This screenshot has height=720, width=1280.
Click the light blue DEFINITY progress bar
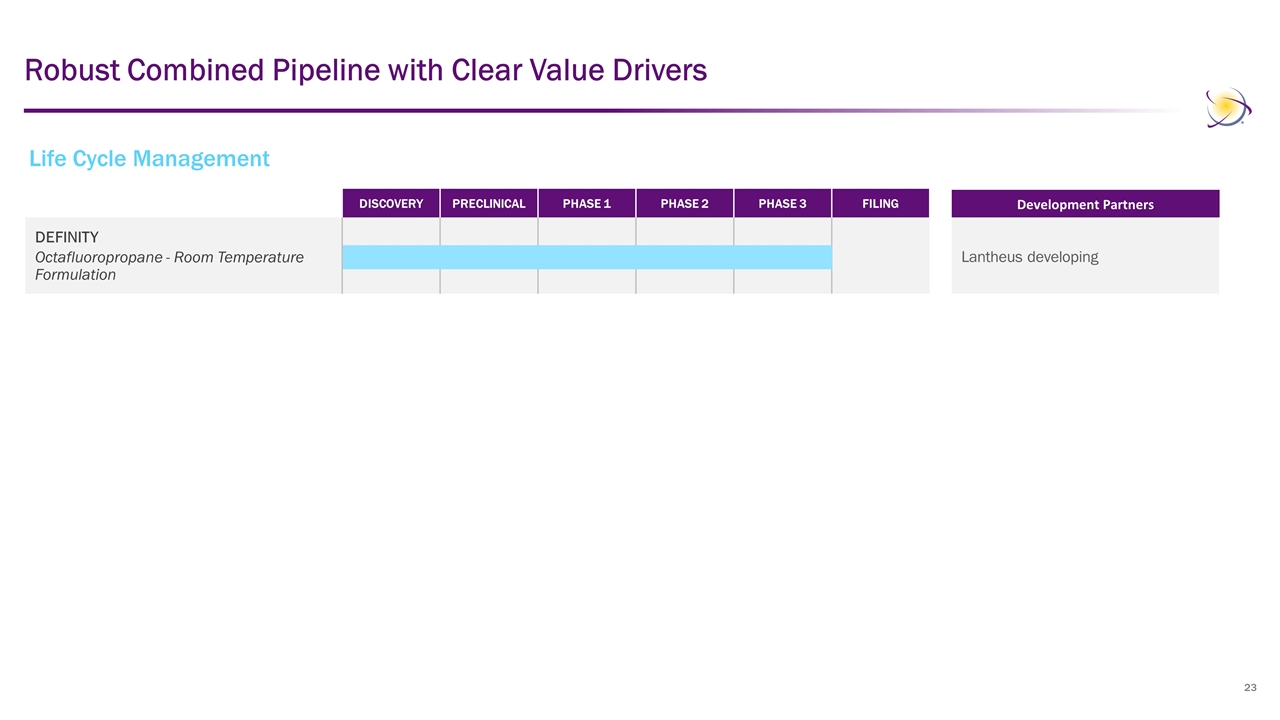click(x=587, y=257)
